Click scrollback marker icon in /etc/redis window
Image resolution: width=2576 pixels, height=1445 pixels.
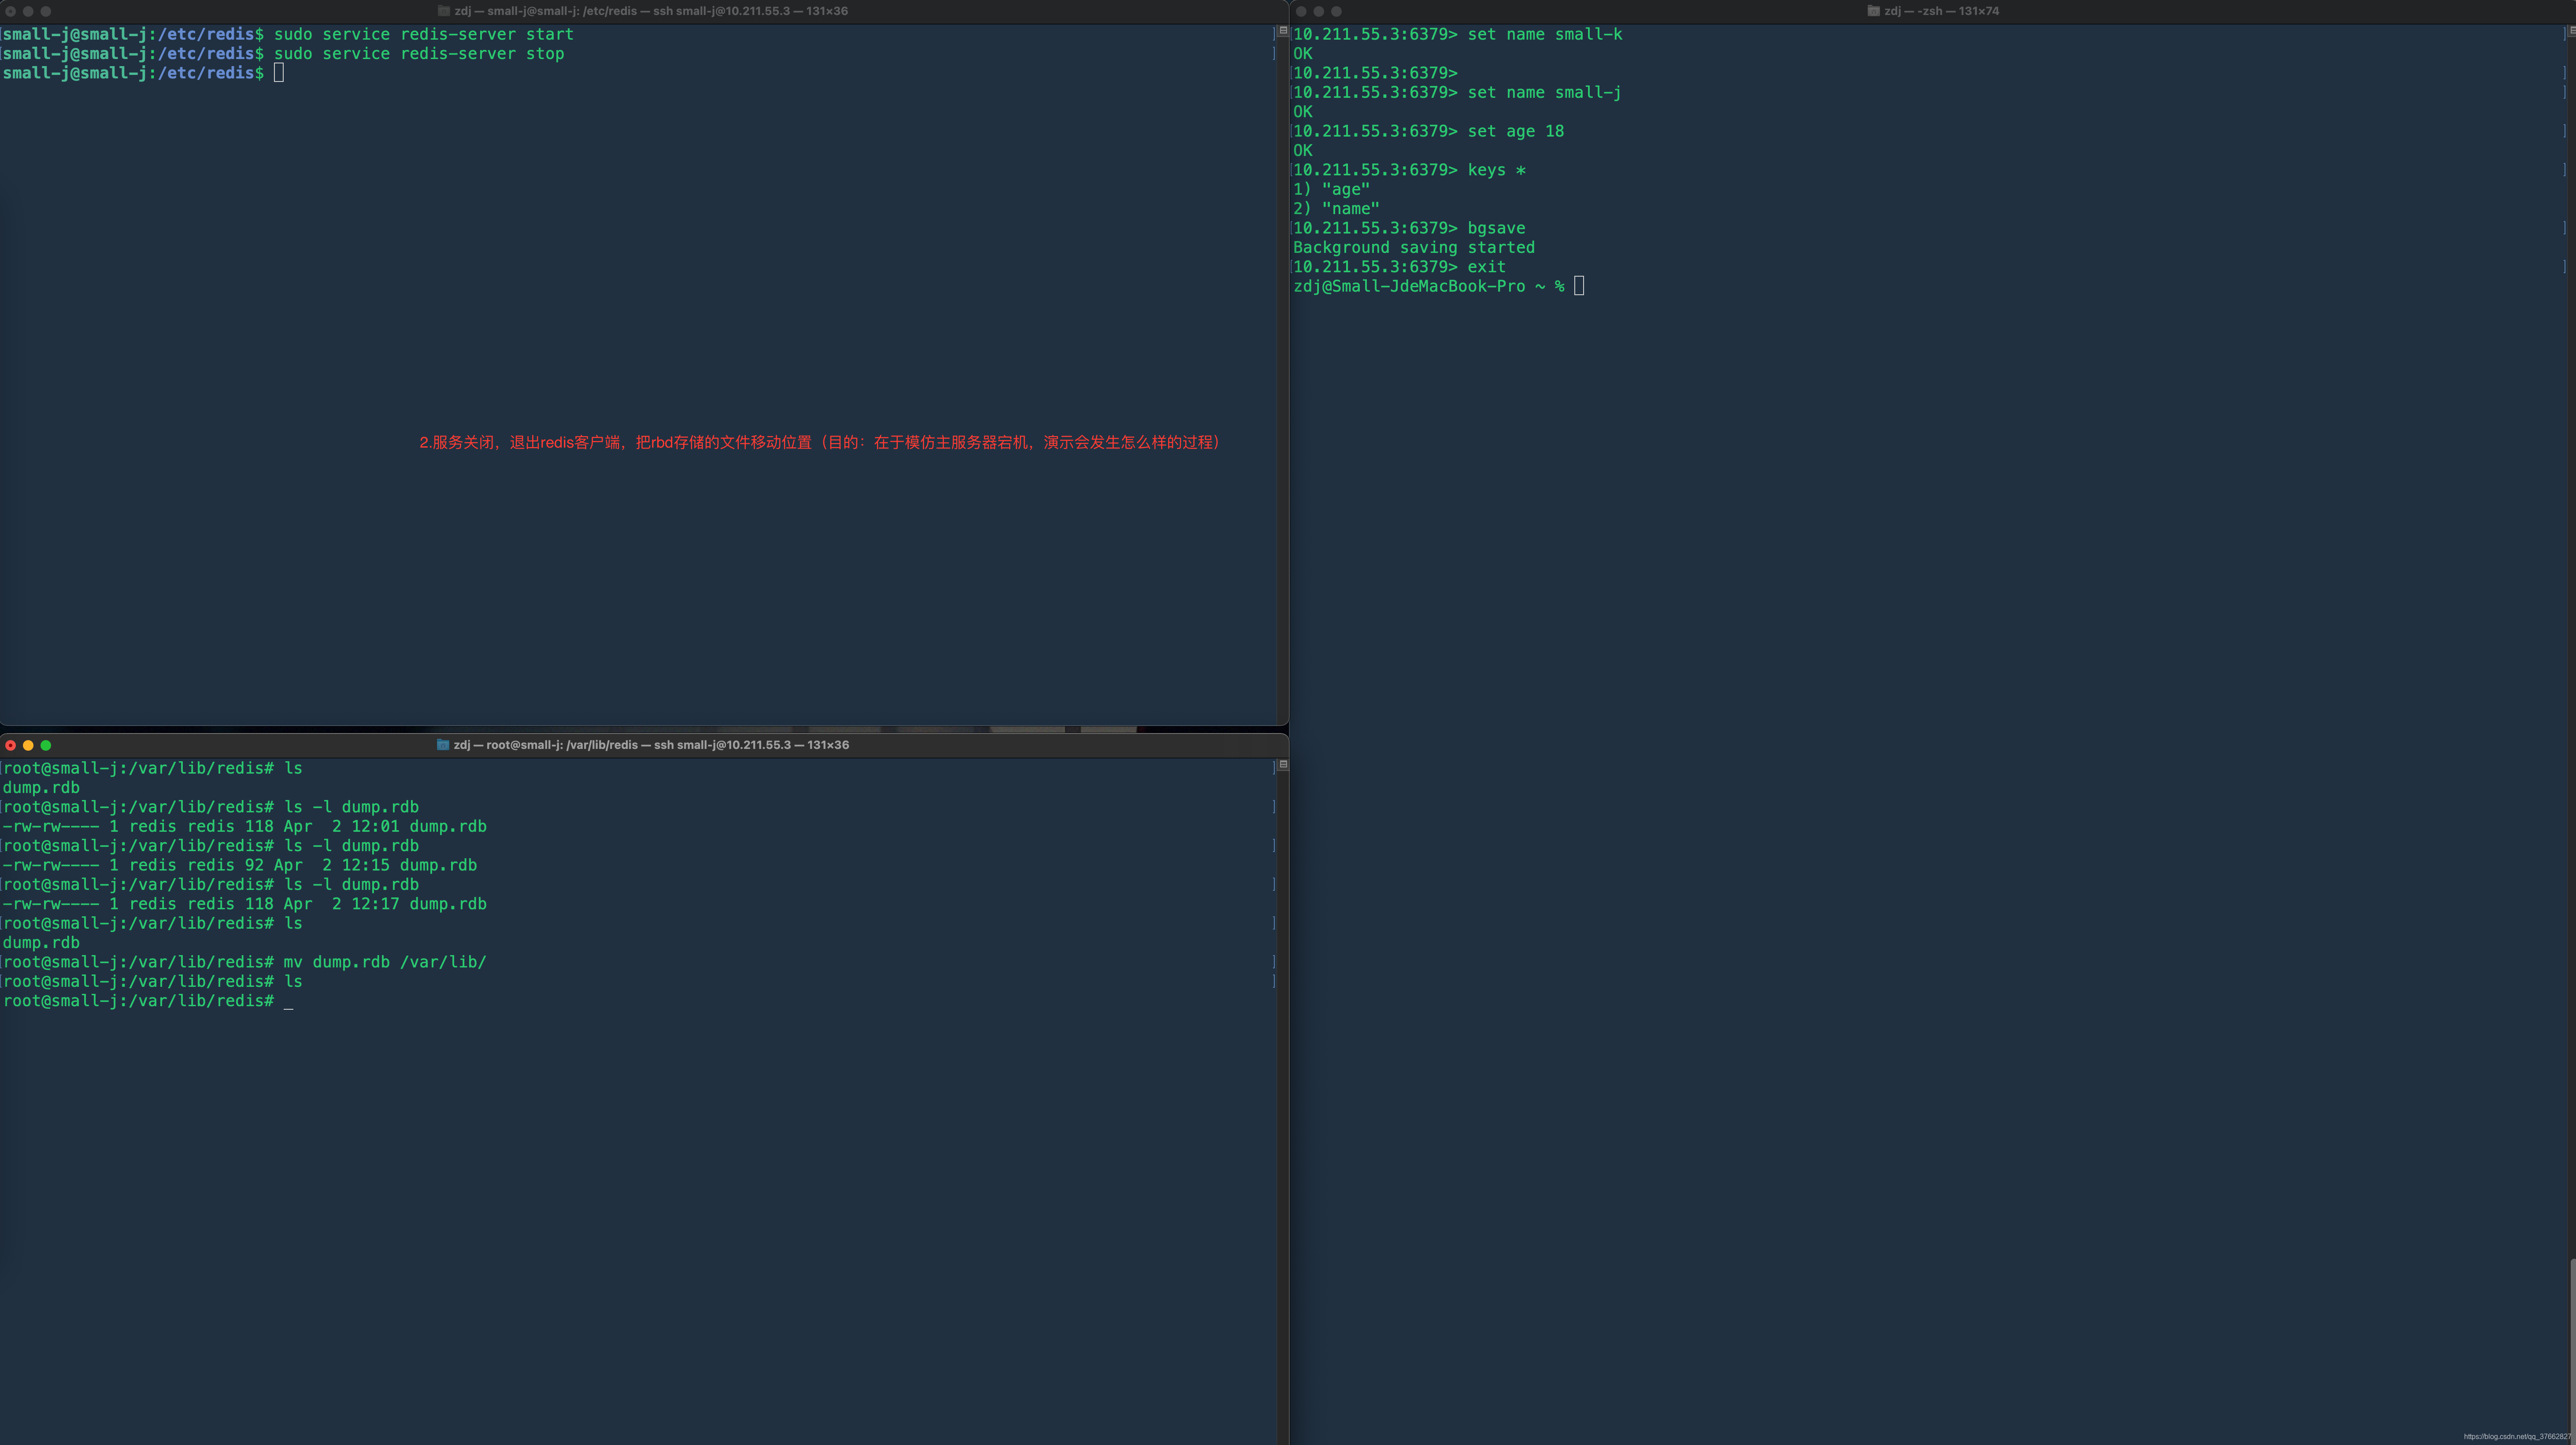1283,31
